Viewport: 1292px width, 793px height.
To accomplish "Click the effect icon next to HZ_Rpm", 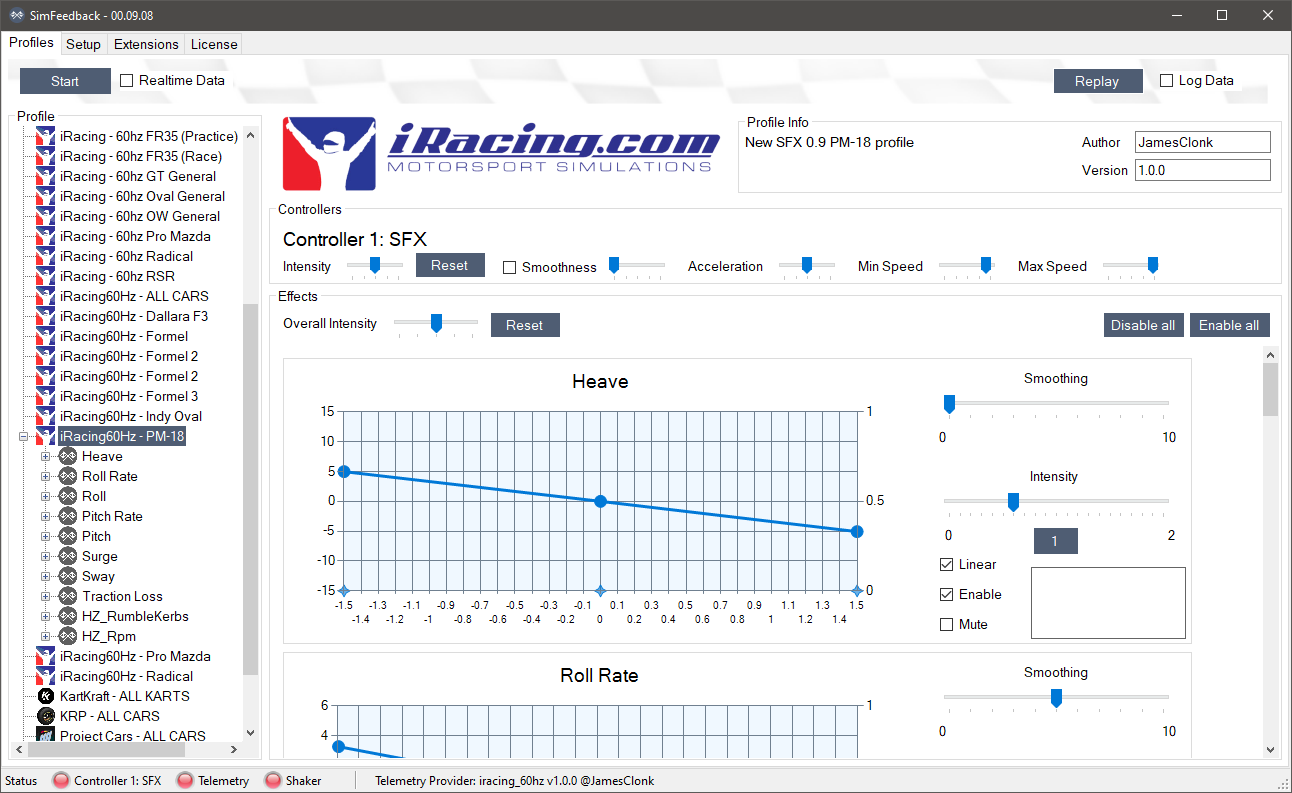I will (x=68, y=636).
